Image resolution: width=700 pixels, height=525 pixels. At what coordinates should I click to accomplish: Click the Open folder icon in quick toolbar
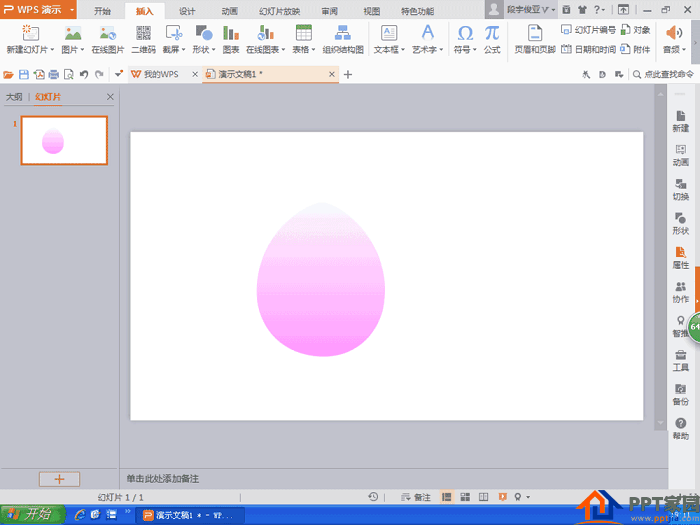tap(8, 75)
